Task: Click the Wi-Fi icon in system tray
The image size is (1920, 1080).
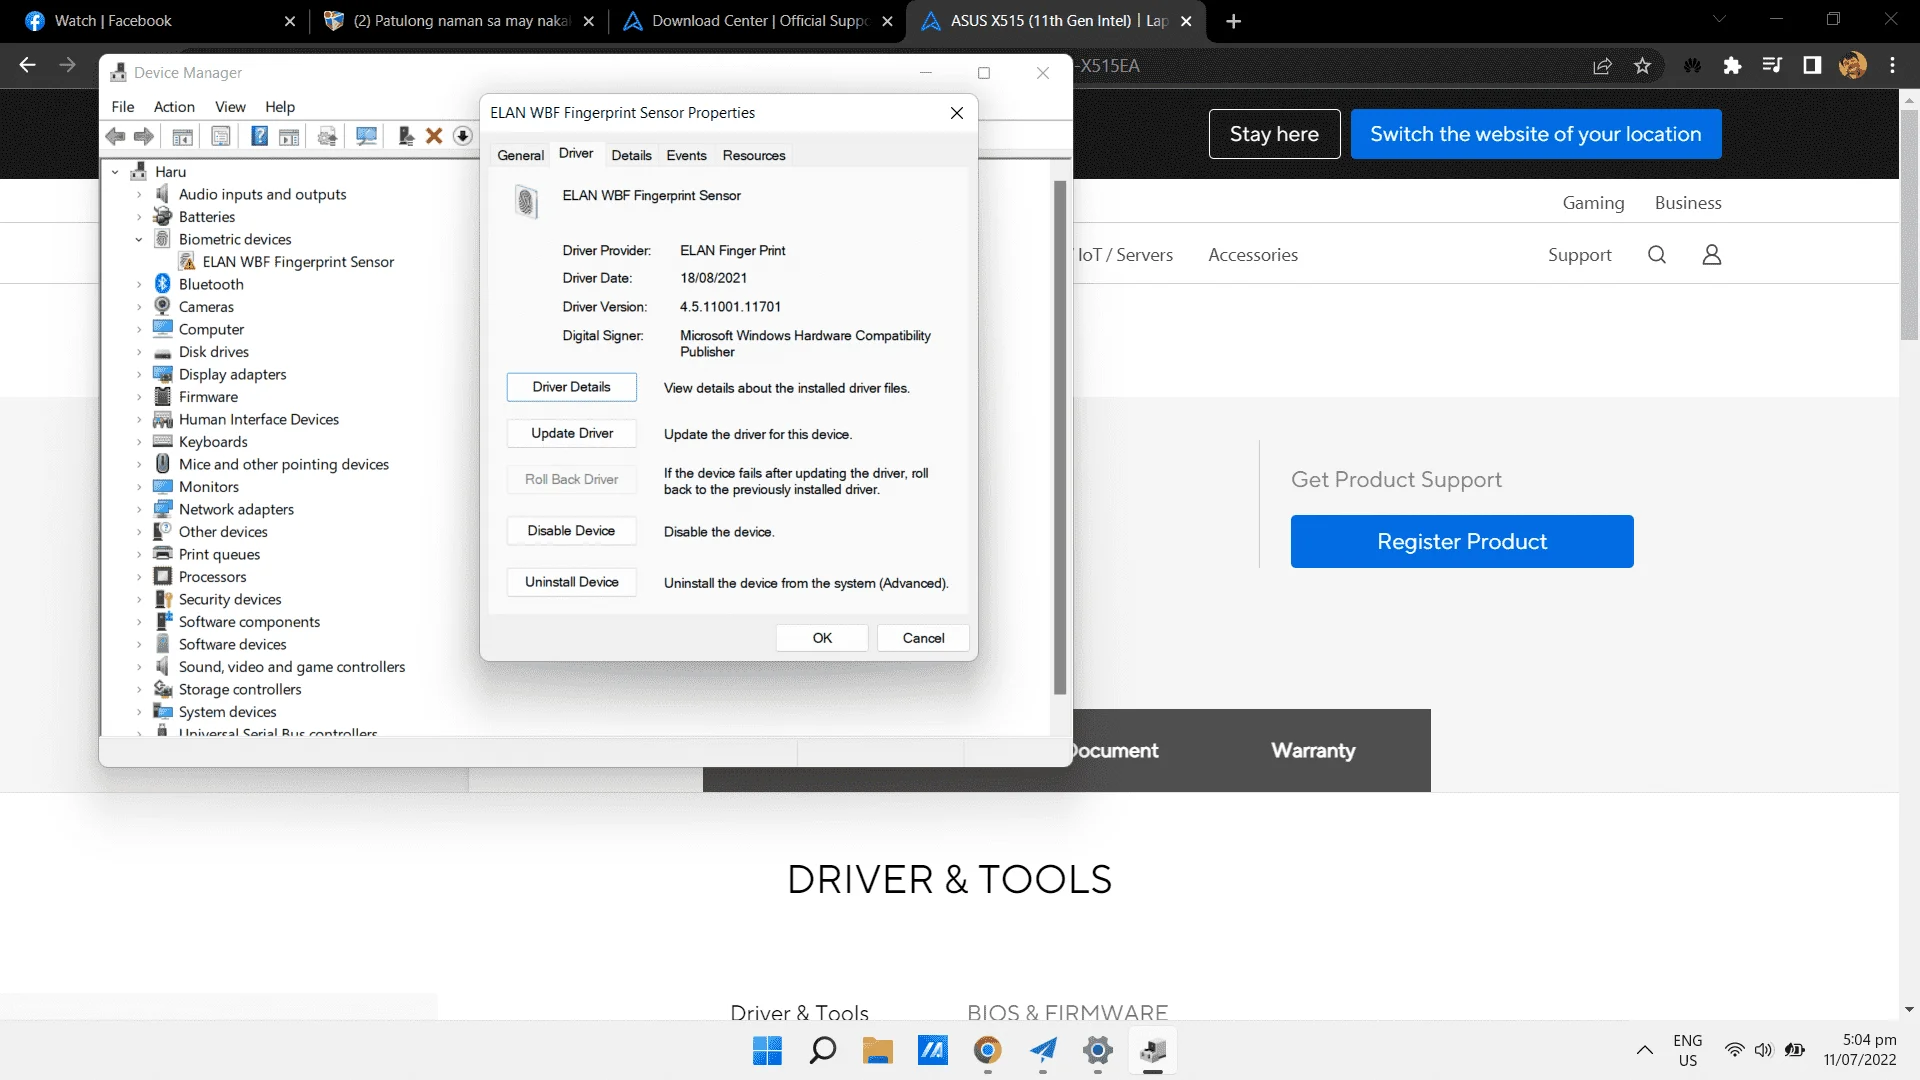Action: pyautogui.click(x=1734, y=1050)
